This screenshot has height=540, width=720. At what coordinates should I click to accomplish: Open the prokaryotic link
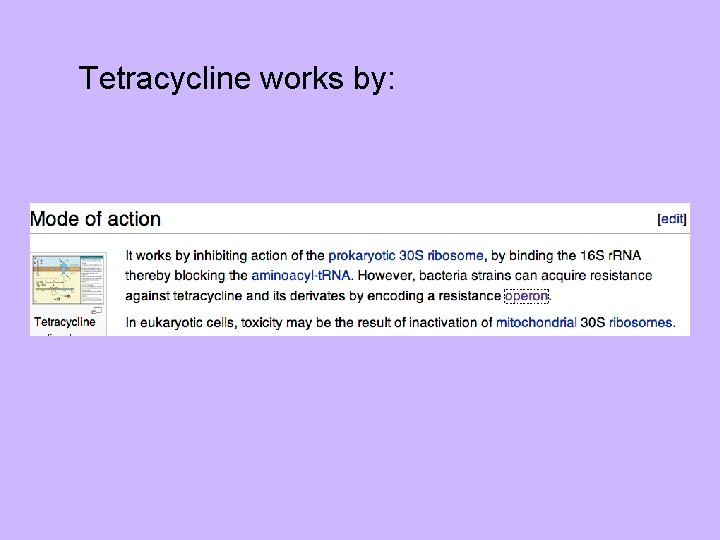(x=361, y=256)
